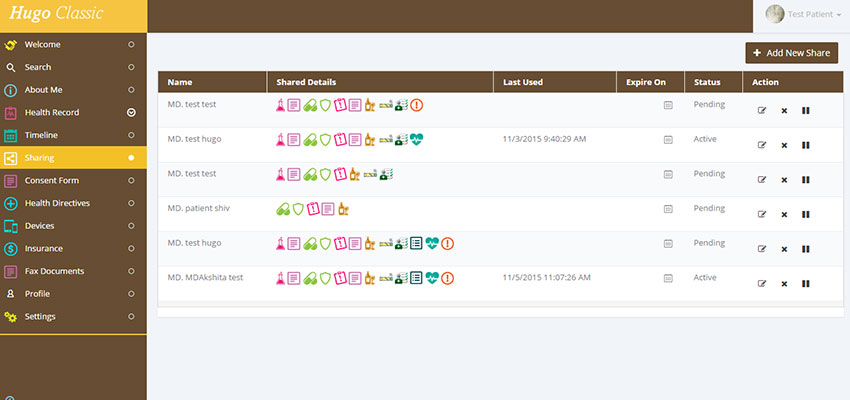Click the heart-rate icon in Active MD. test hugo row
Screen dimensions: 850x400
click(x=416, y=140)
